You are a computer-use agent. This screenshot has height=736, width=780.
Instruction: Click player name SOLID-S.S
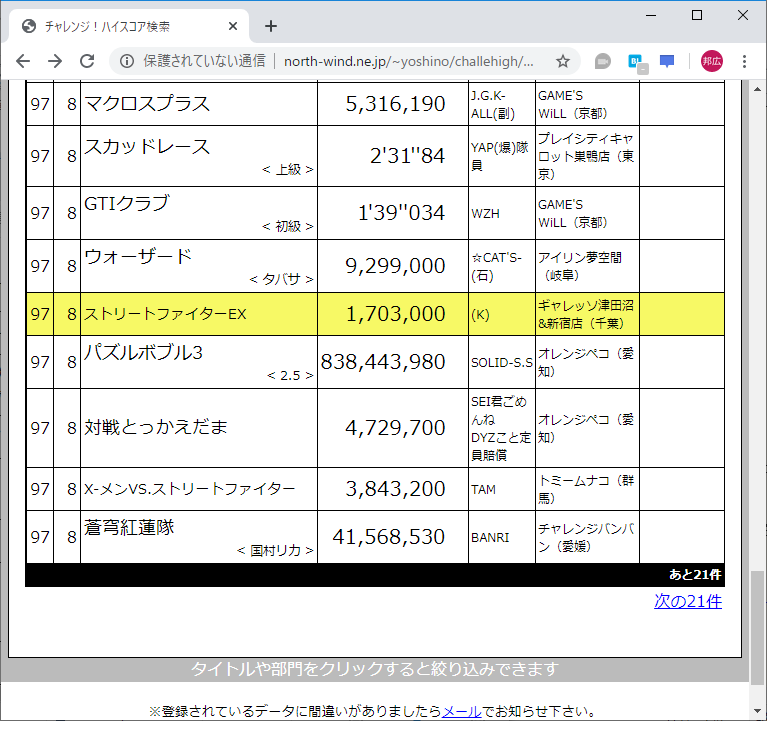[x=502, y=363]
